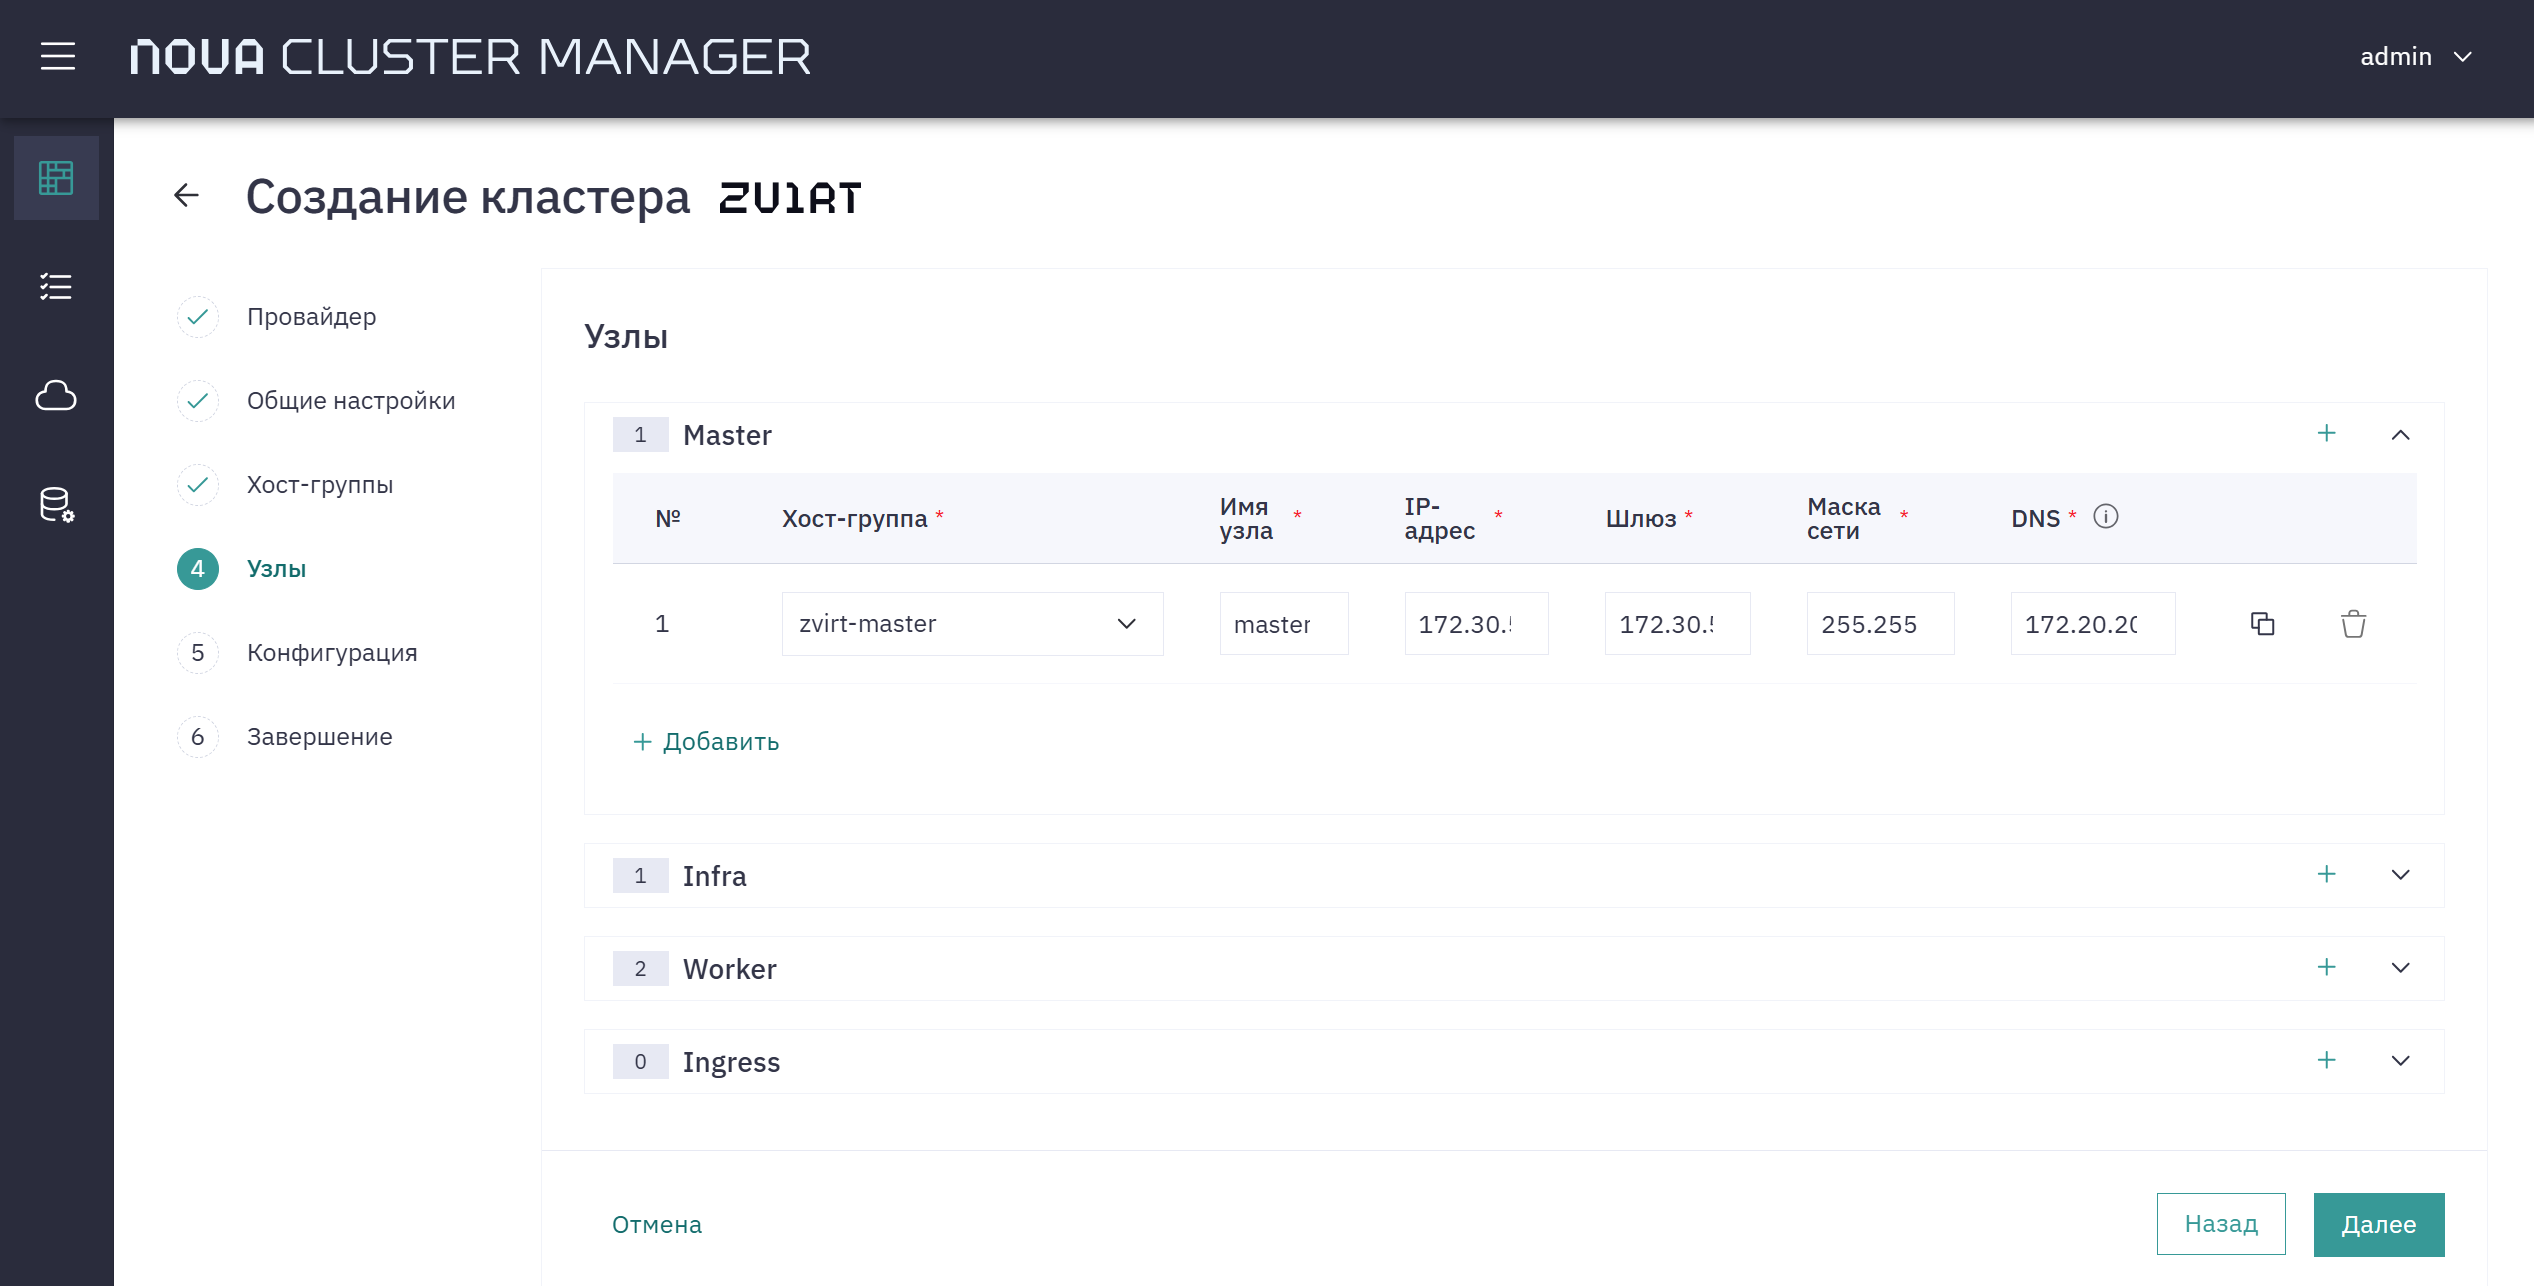This screenshot has width=2534, height=1286.
Task: Expand the Worker section
Action: [2400, 968]
